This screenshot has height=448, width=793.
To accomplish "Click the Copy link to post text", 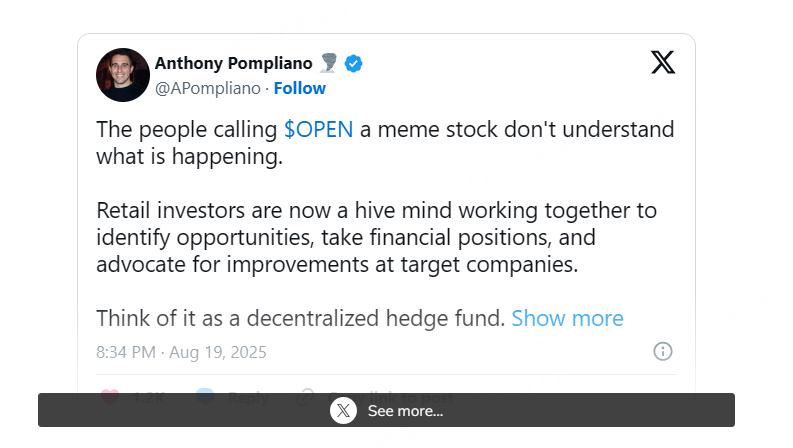I will tap(400, 397).
